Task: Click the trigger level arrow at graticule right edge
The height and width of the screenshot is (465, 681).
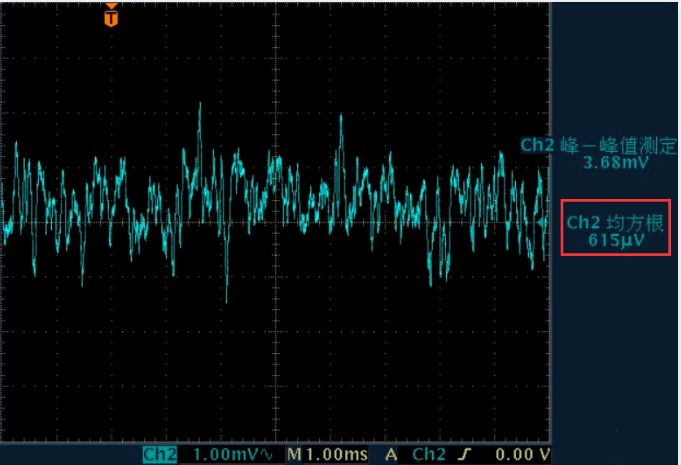Action: click(x=544, y=222)
